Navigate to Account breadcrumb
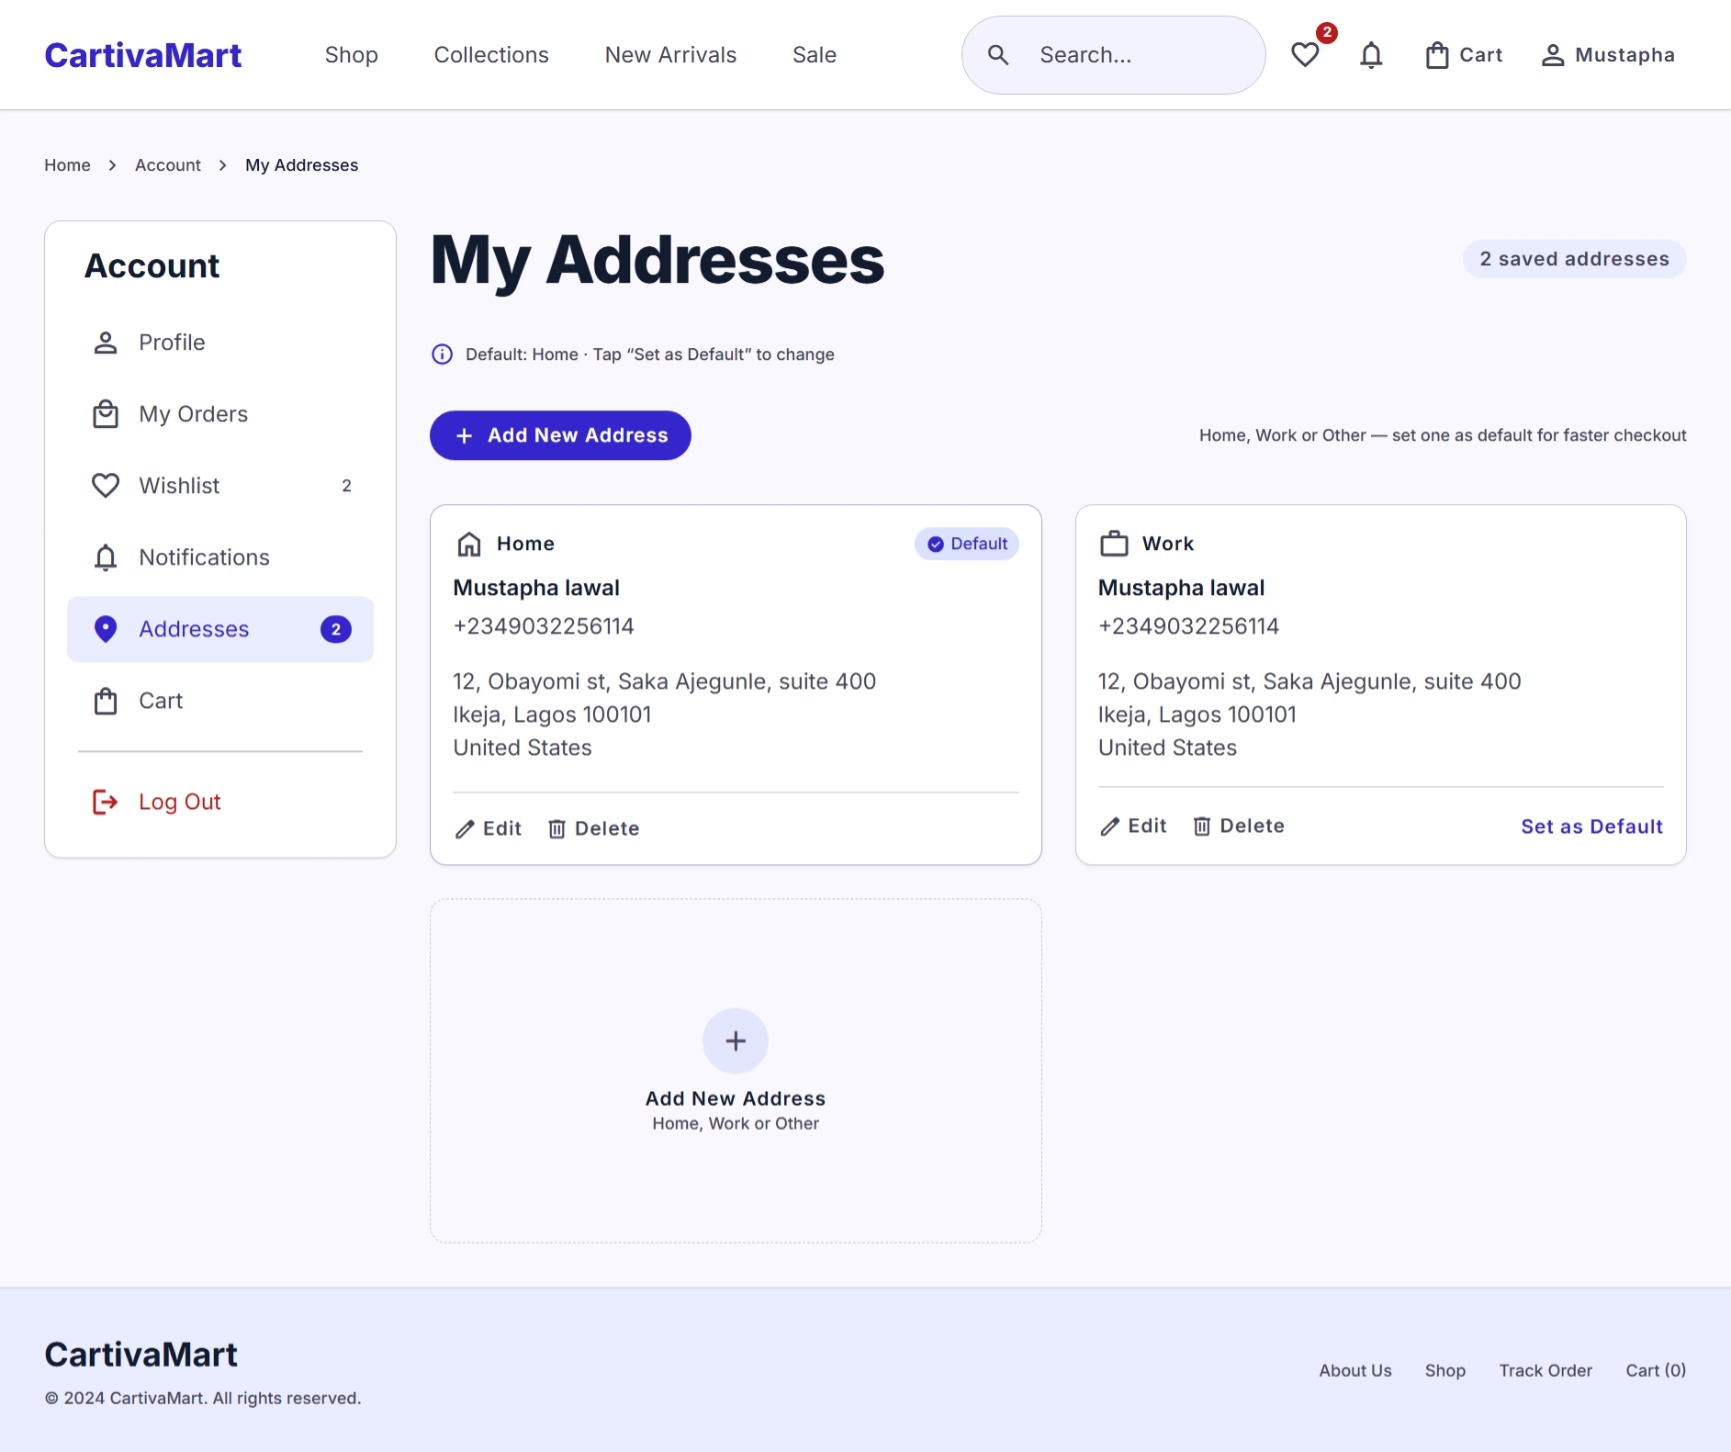Viewport: 1731px width, 1452px height. click(168, 165)
